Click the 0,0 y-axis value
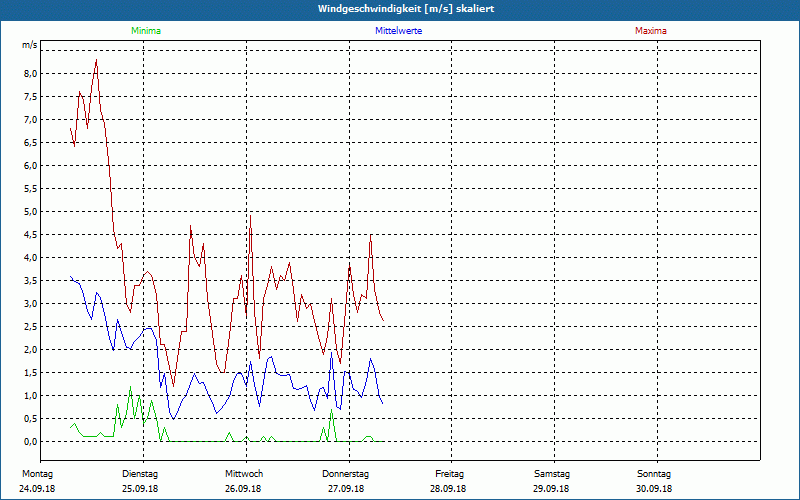 31,441
